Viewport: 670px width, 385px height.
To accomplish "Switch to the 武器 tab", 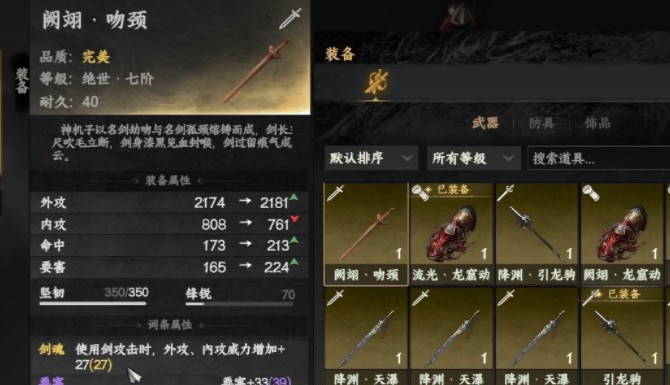I will coord(485,123).
